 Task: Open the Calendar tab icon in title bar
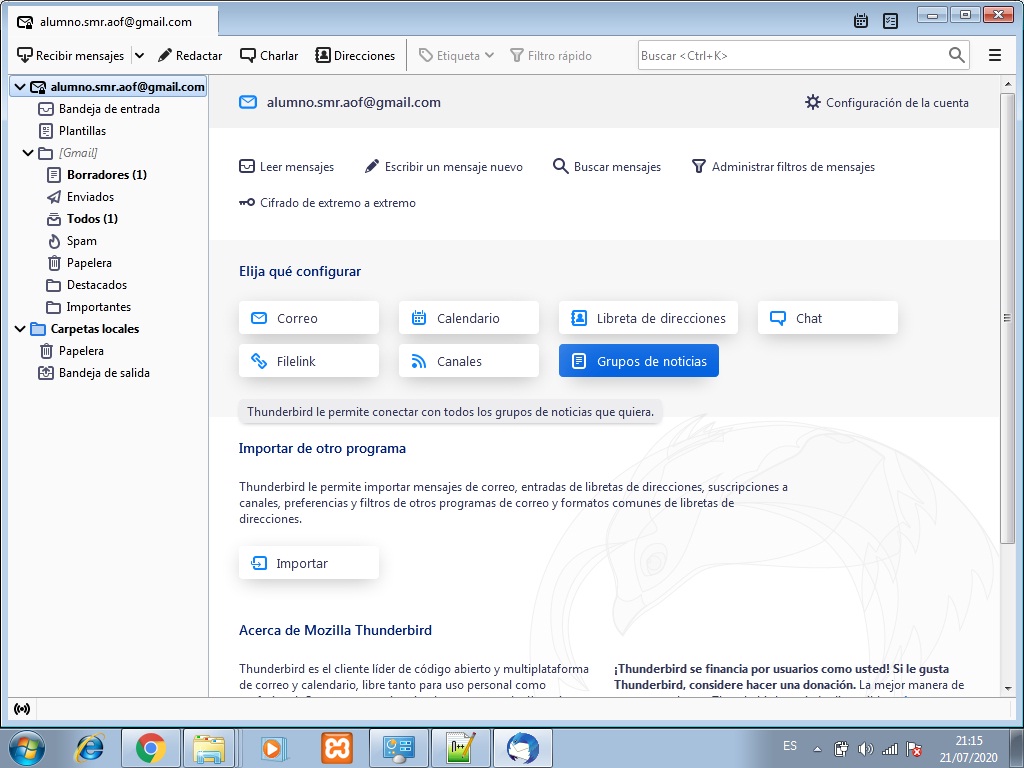click(861, 21)
